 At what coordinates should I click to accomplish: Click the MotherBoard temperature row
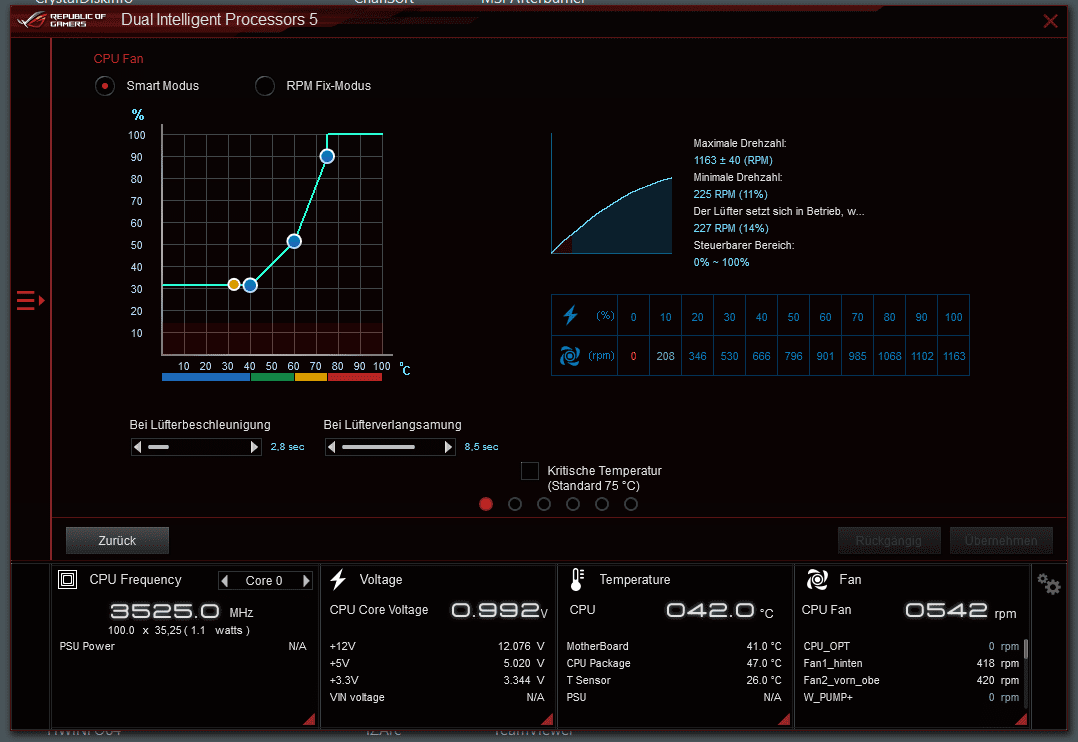point(674,646)
